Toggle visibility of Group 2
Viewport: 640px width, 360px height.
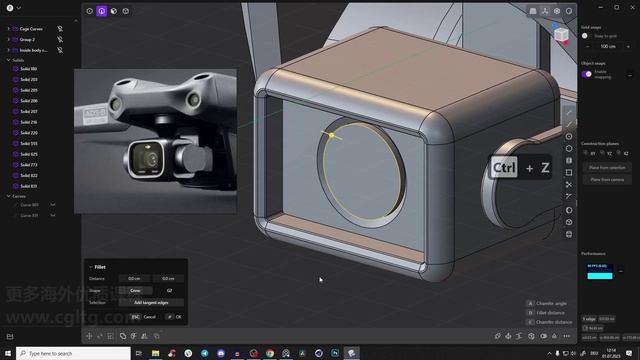tap(60, 39)
